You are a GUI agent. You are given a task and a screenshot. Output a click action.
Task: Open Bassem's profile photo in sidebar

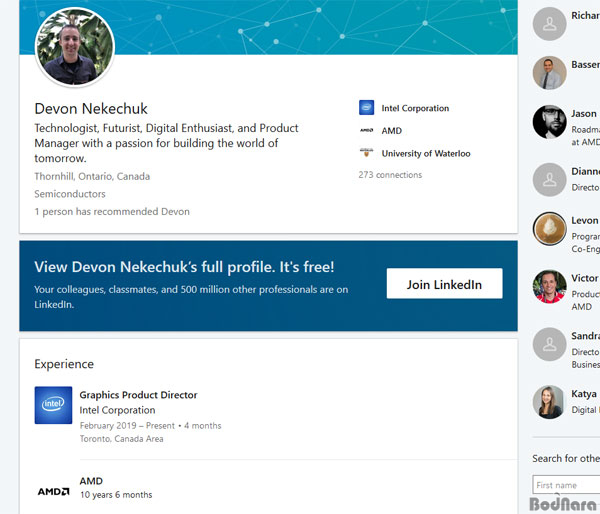point(549,73)
